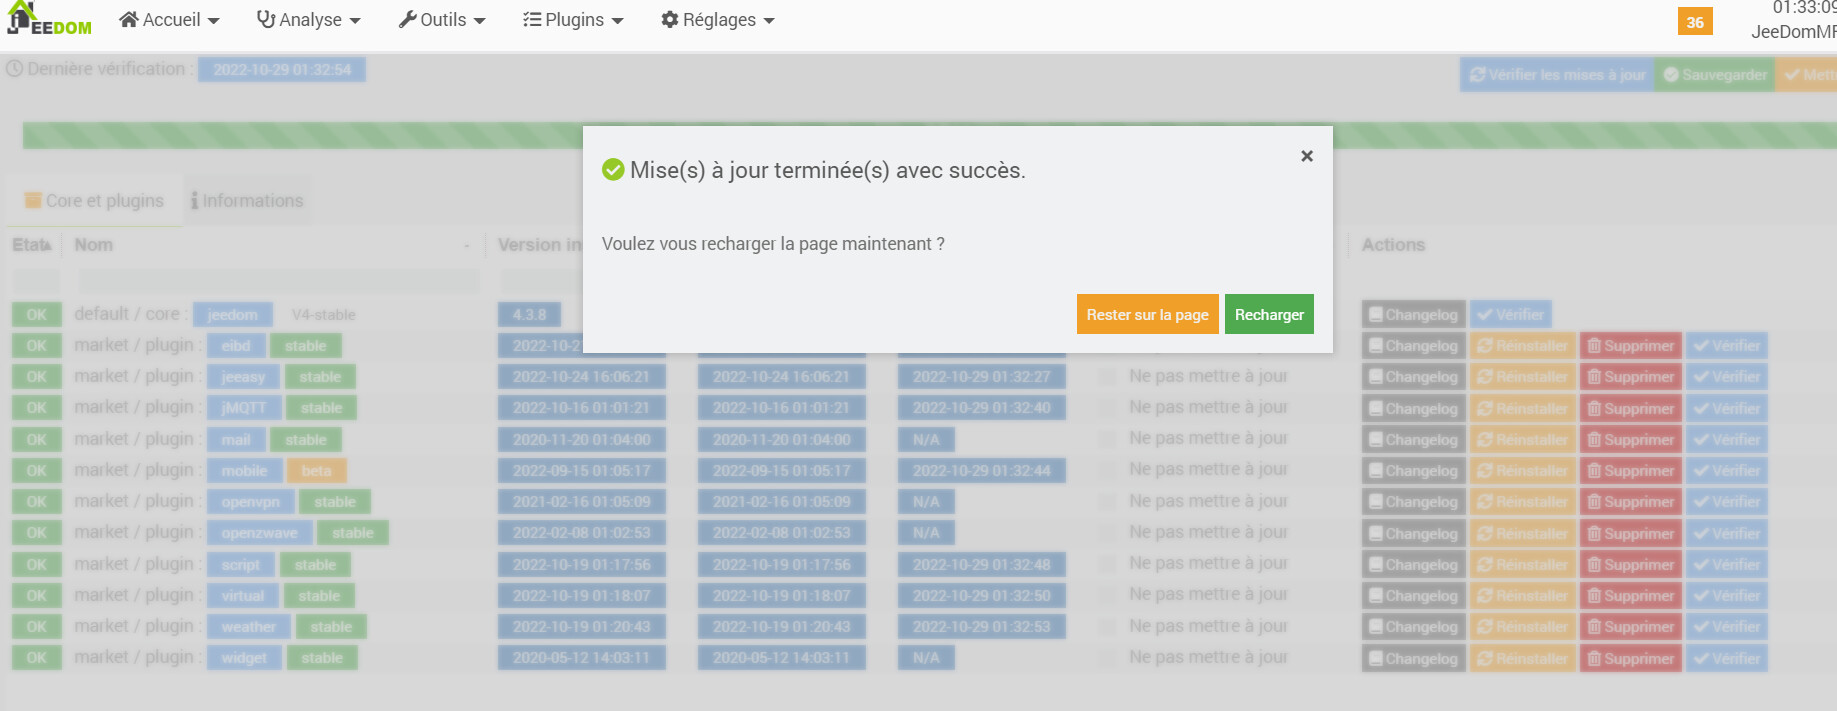Image resolution: width=1837 pixels, height=711 pixels.
Task: Click Supprimer for the openvpn plugin
Action: (x=1631, y=502)
